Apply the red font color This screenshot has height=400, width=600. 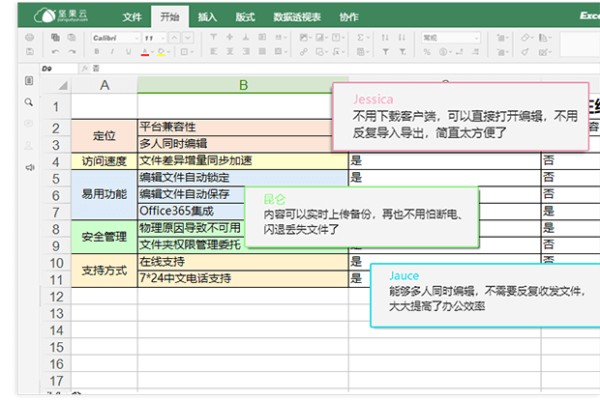point(145,52)
